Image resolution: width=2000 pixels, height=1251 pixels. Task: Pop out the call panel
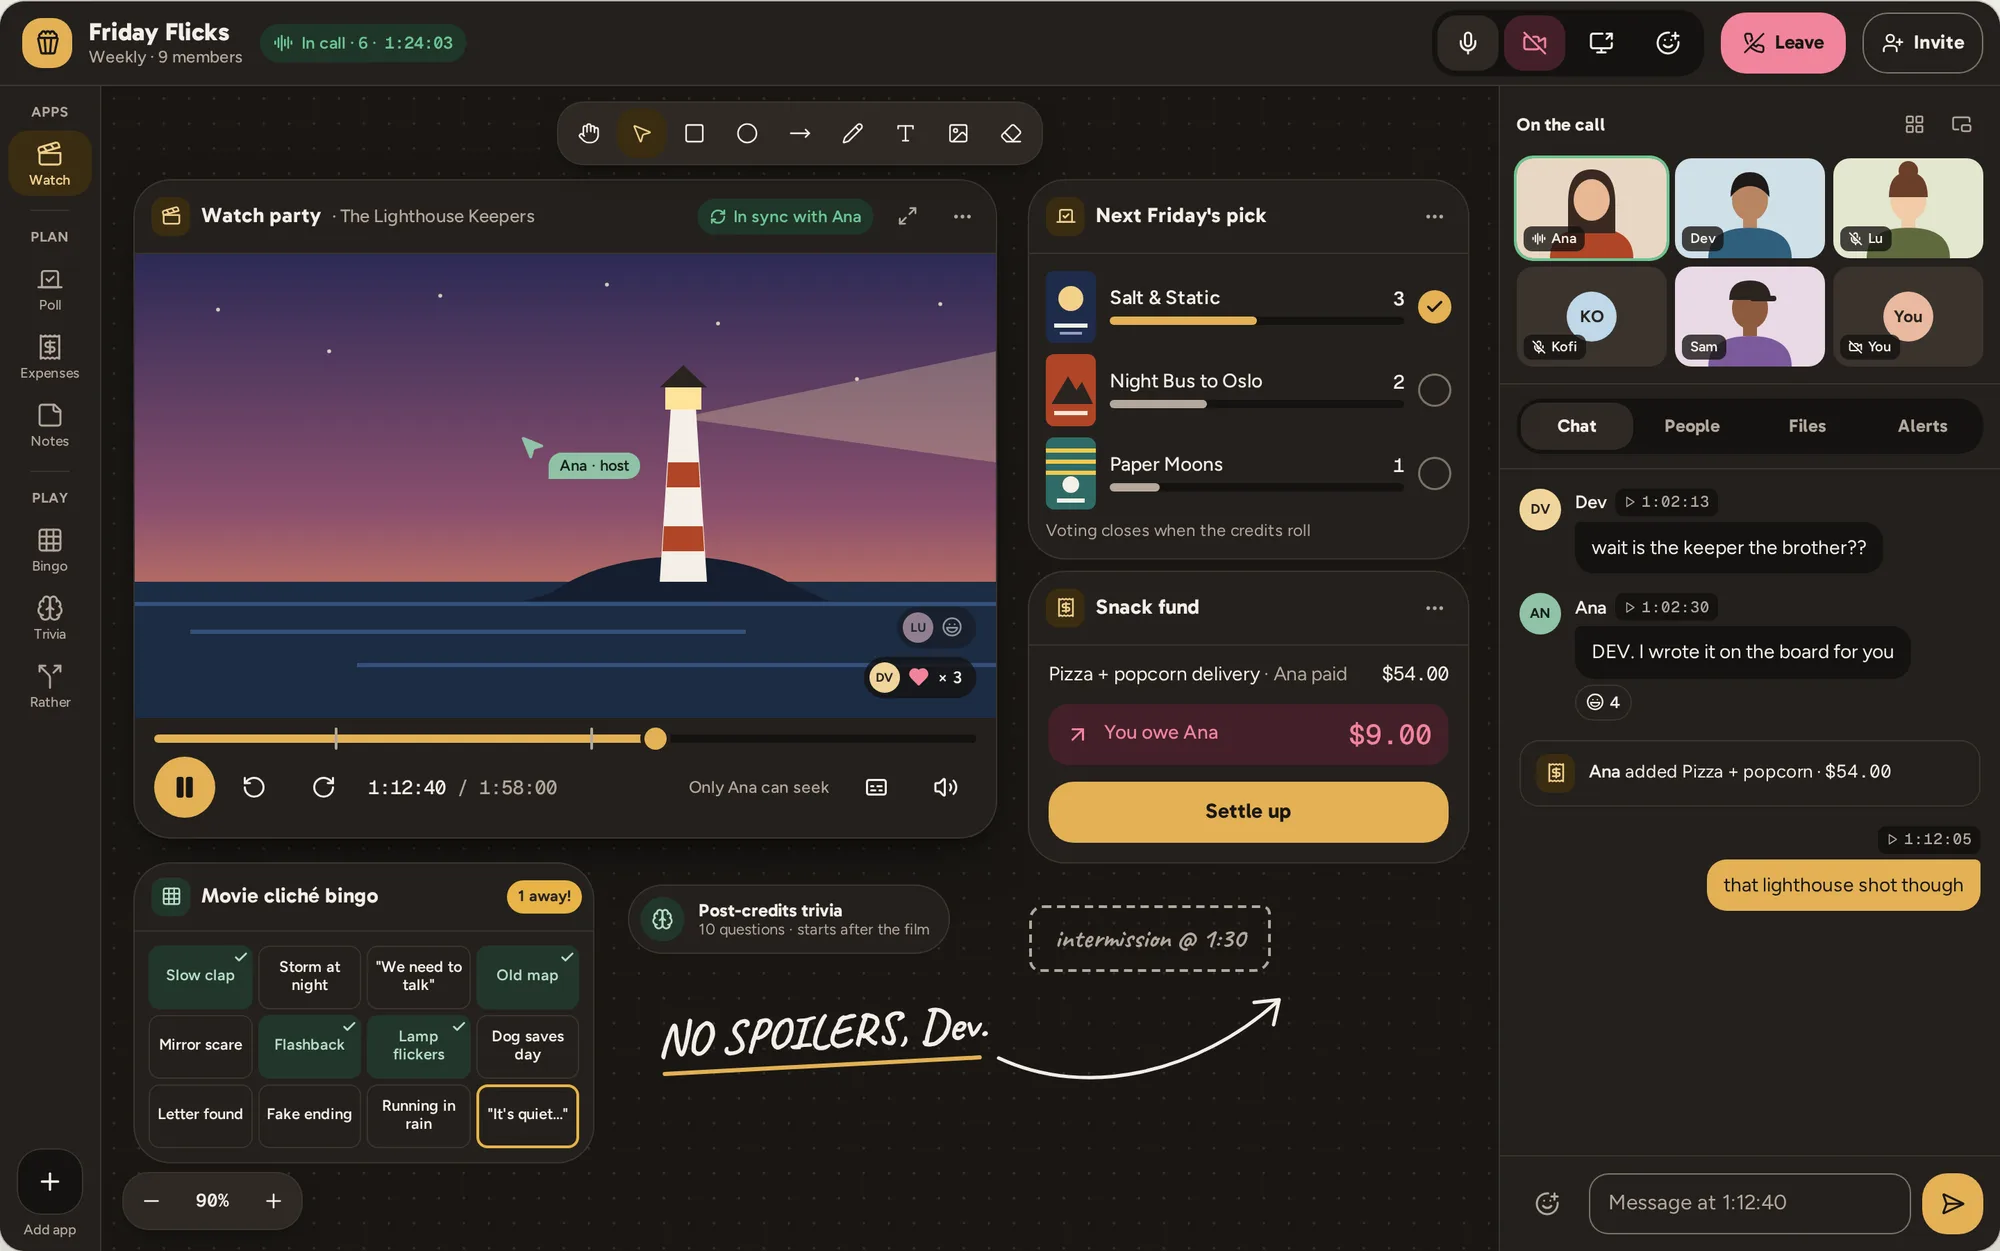[1961, 124]
